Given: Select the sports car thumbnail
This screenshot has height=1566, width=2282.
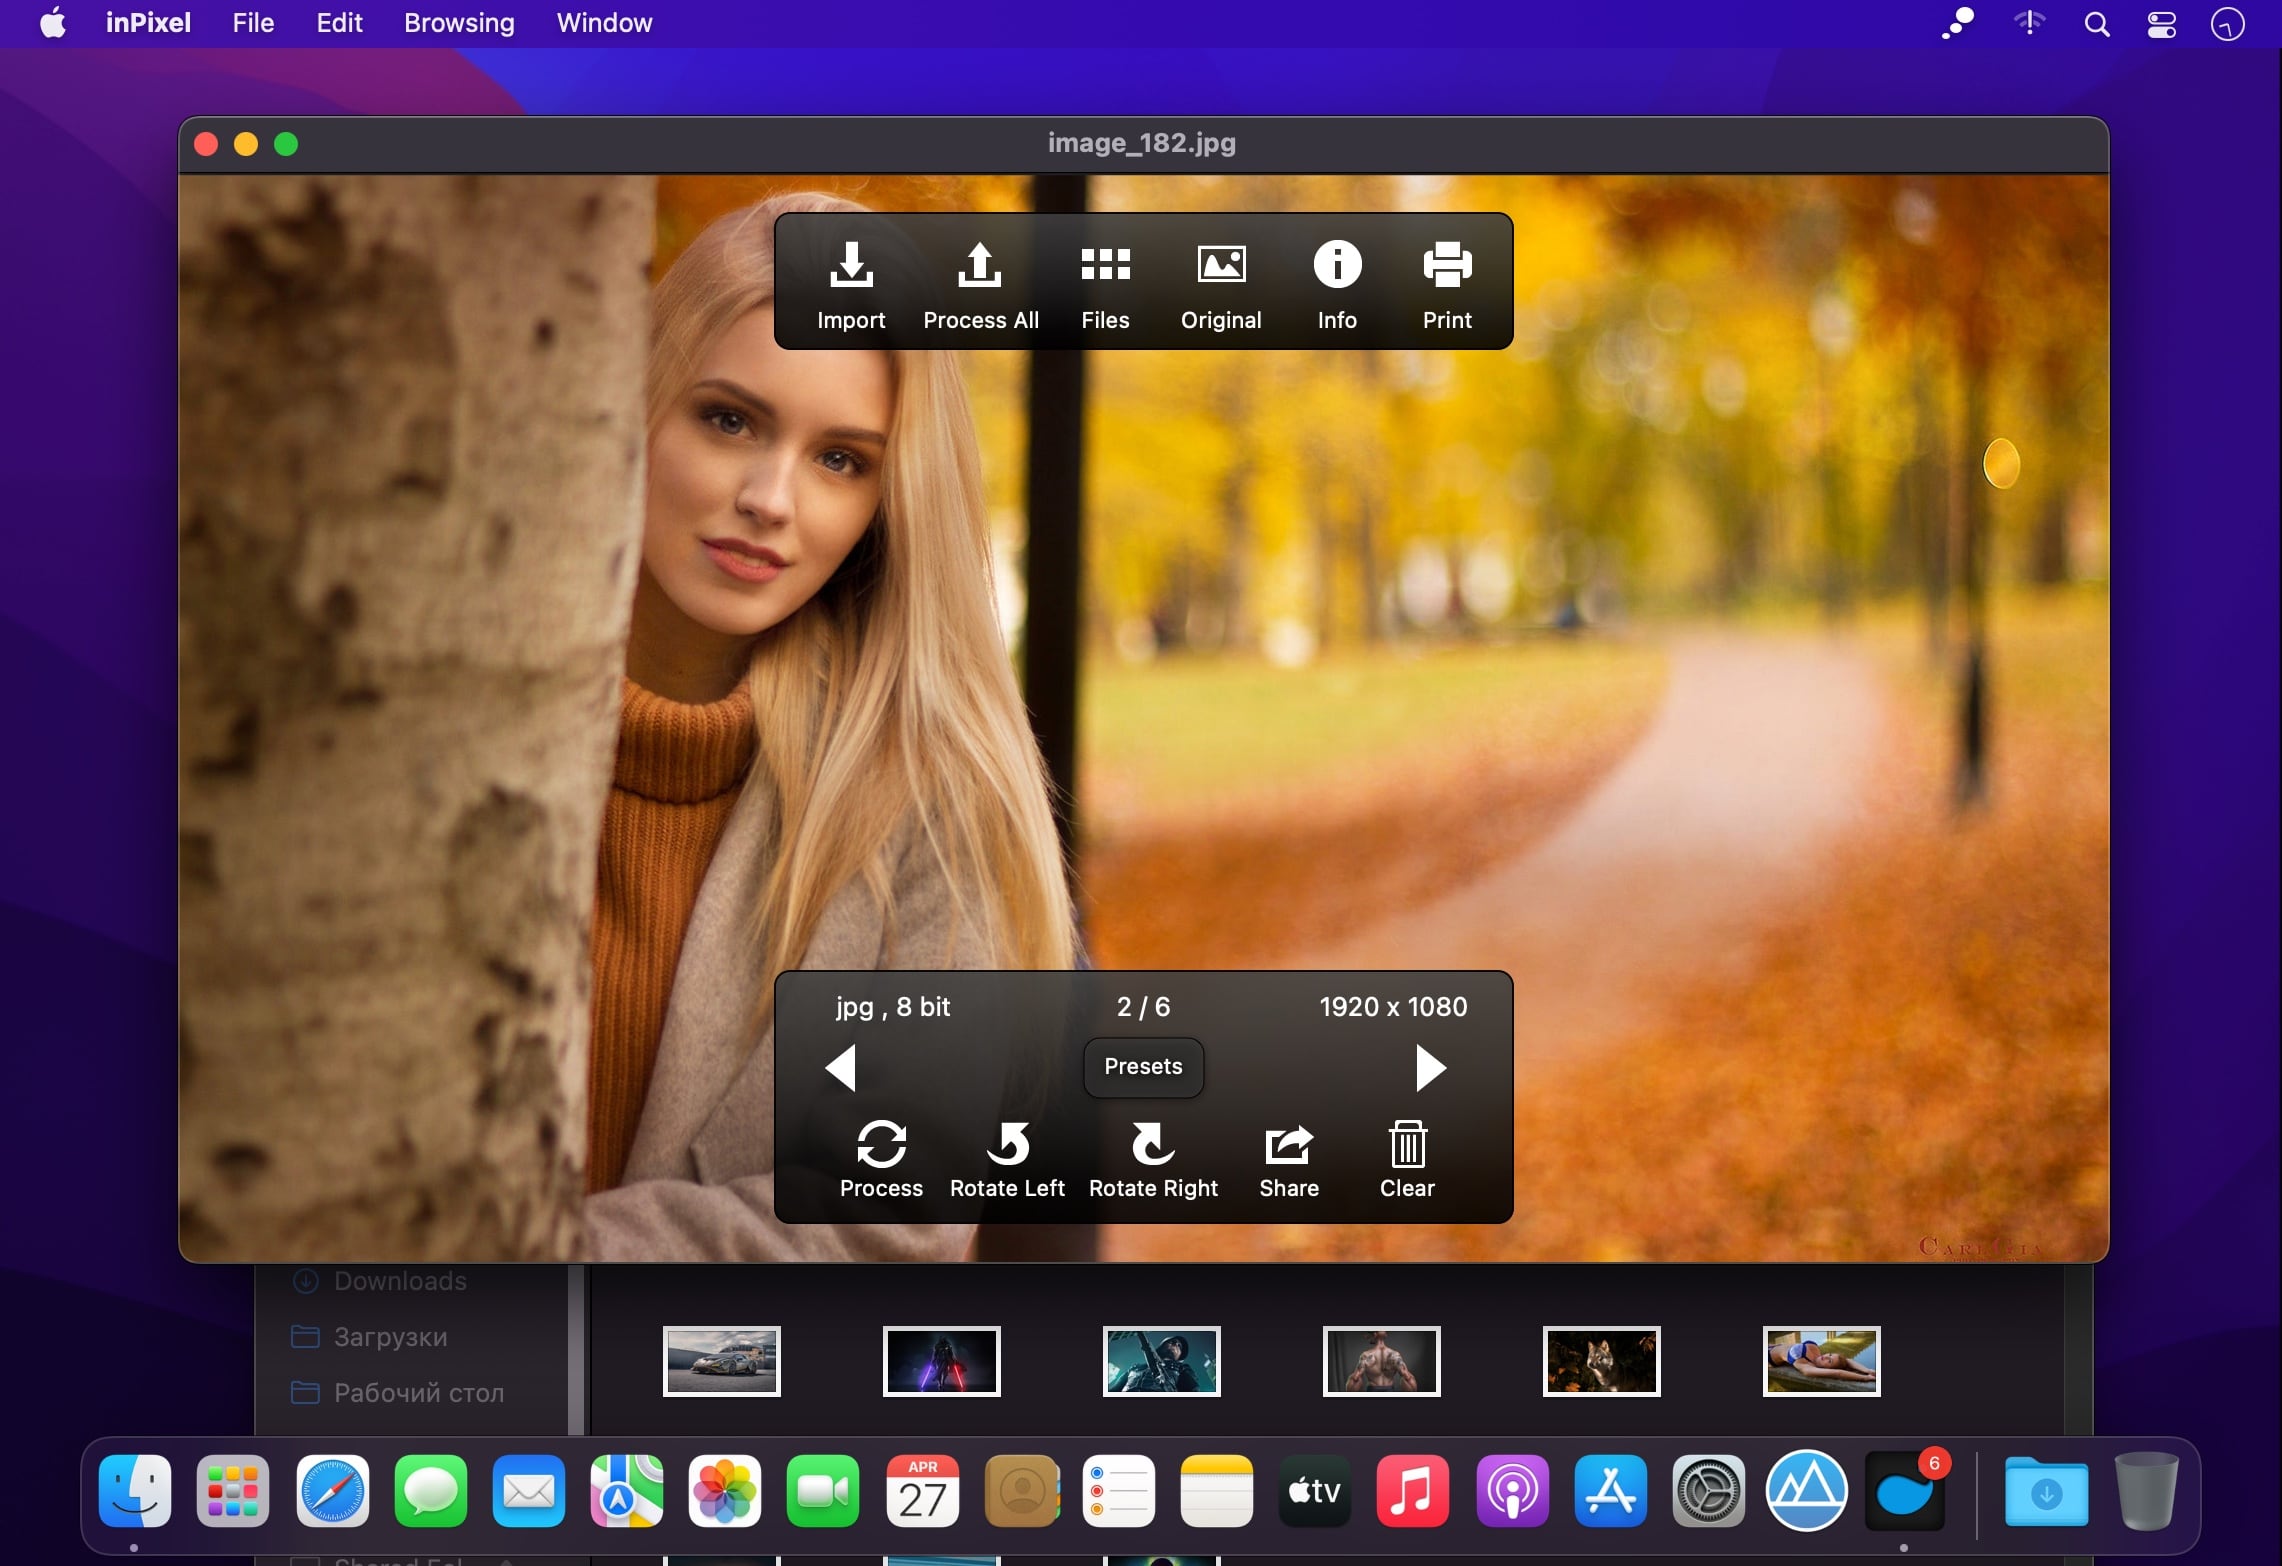Looking at the screenshot, I should point(722,1361).
